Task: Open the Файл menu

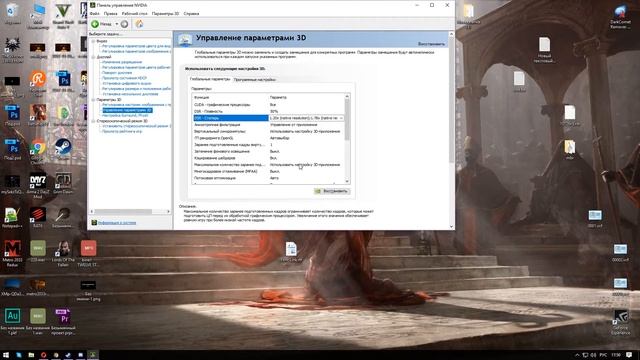Action: [95, 13]
